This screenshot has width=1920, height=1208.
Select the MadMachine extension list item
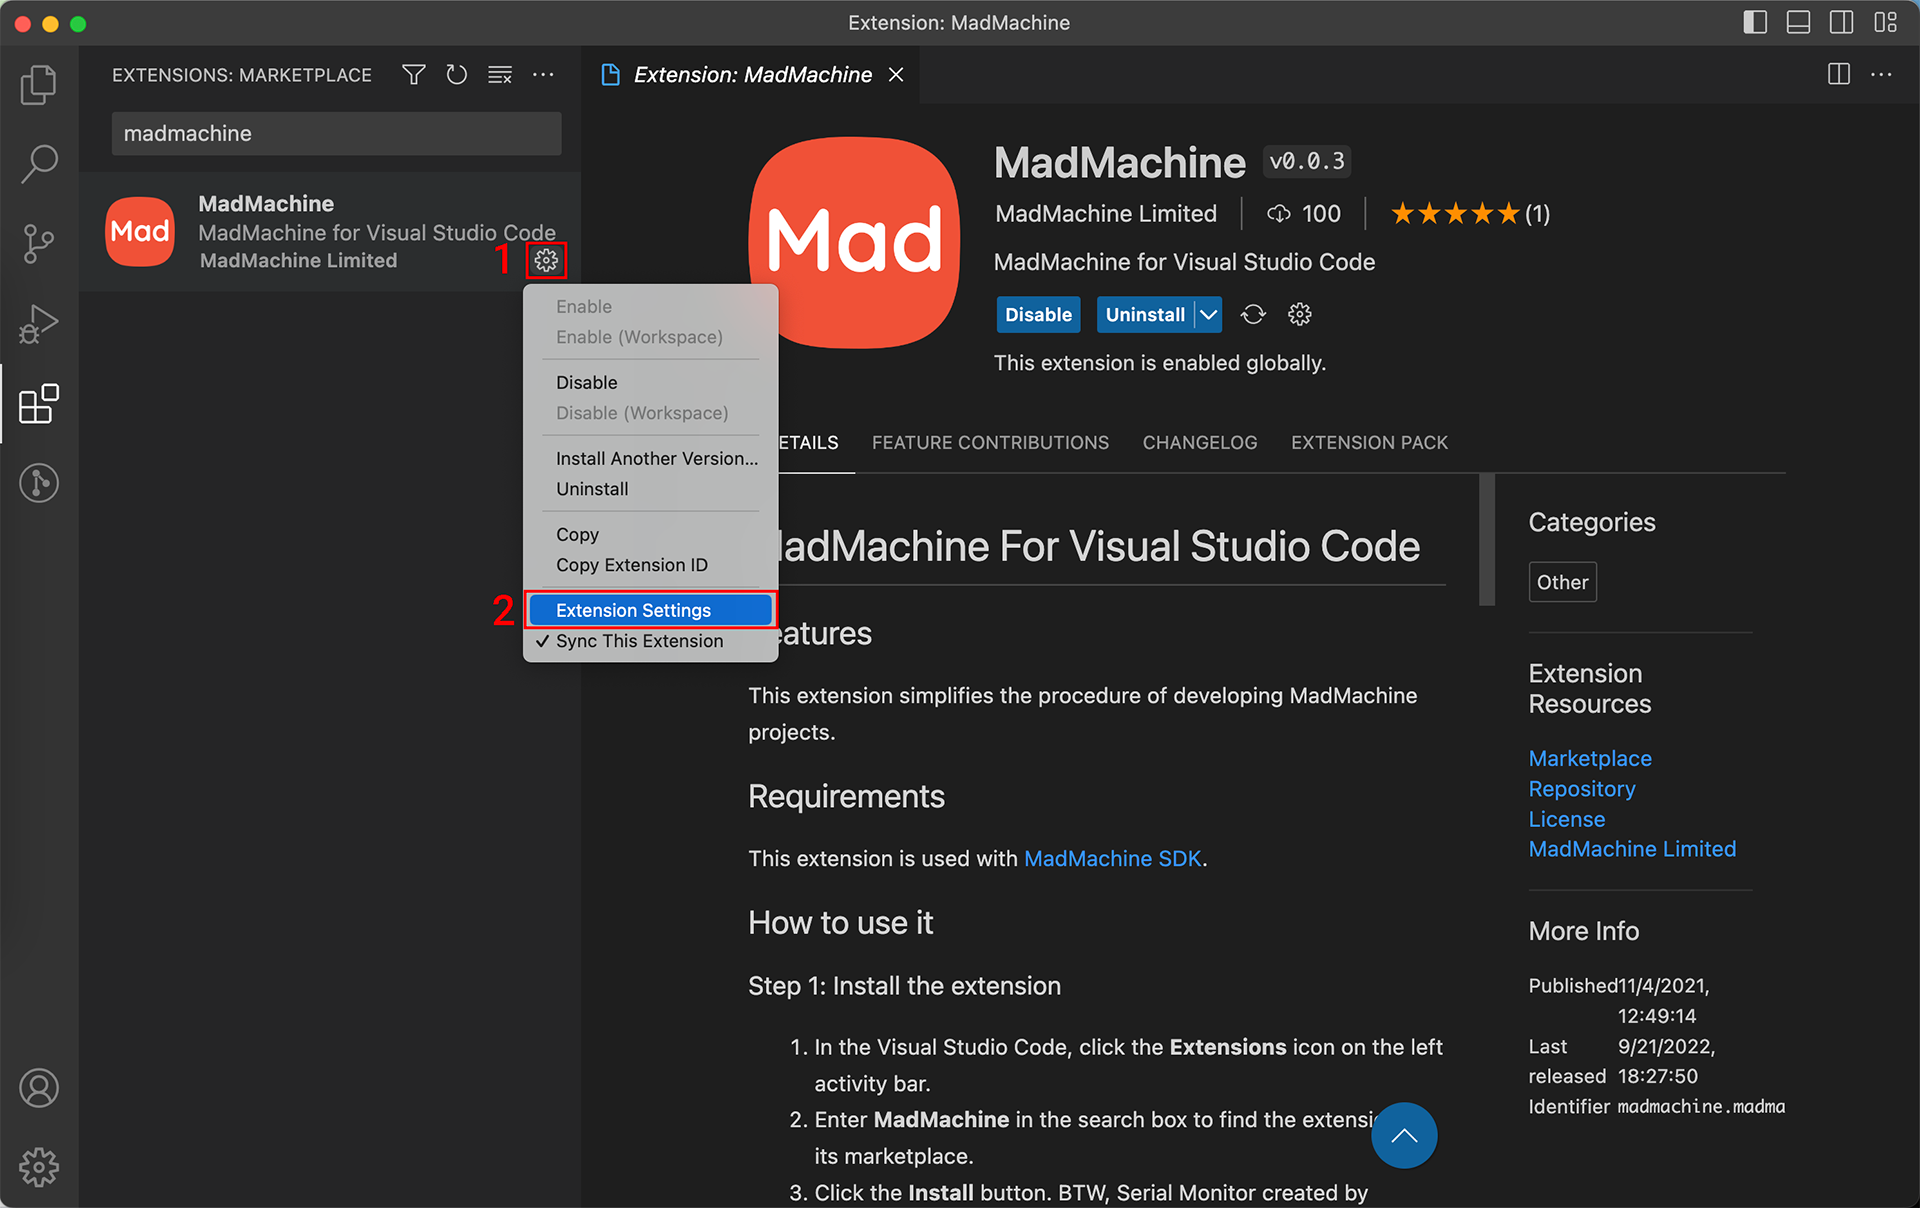coord(330,232)
